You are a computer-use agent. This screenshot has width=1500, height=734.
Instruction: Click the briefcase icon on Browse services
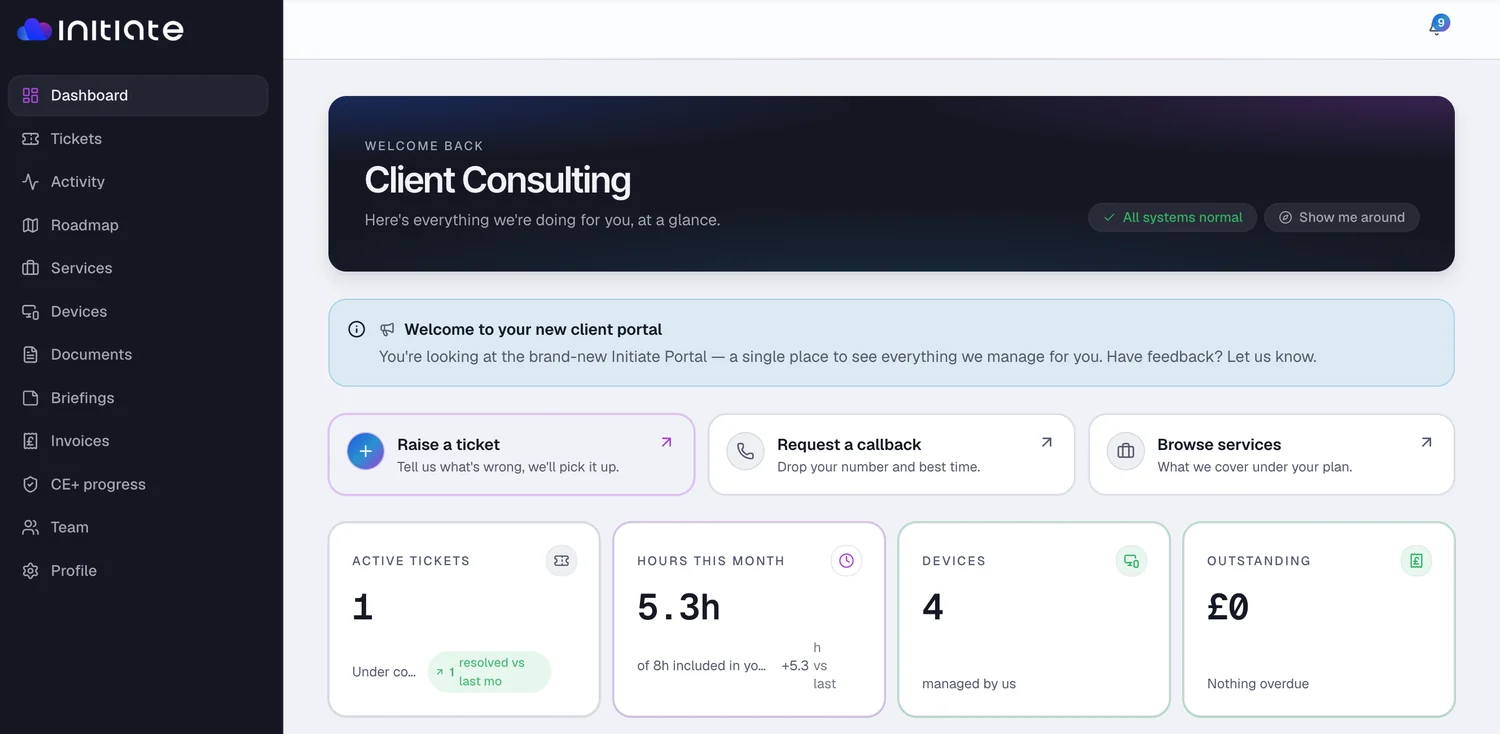(1125, 452)
